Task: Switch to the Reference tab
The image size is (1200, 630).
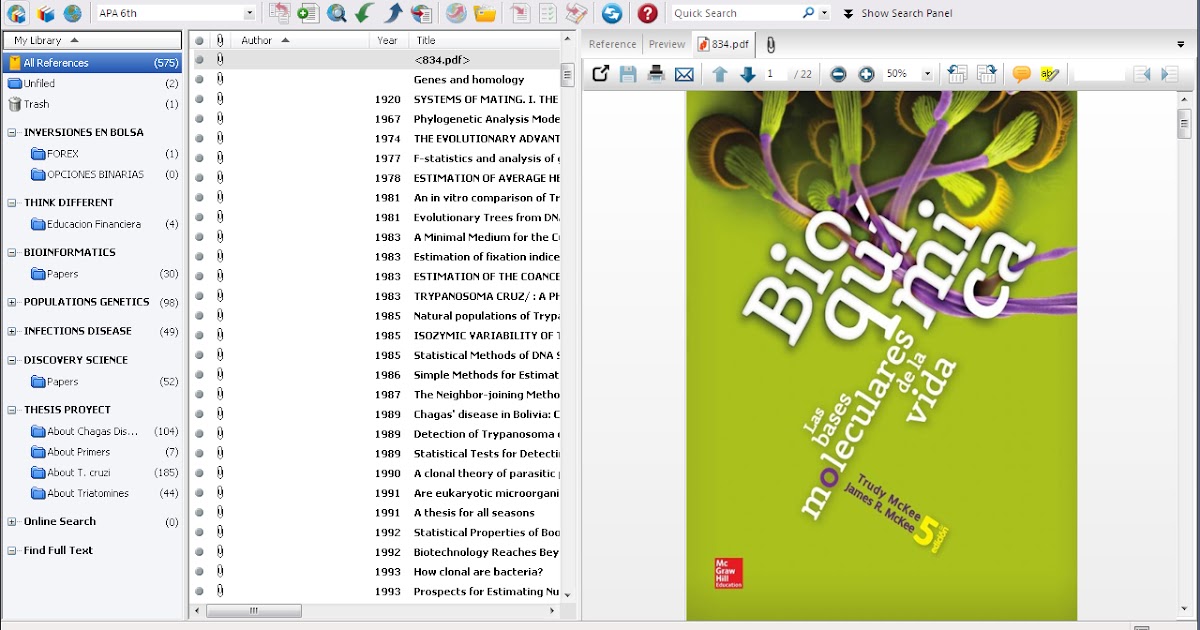Action: (x=612, y=44)
